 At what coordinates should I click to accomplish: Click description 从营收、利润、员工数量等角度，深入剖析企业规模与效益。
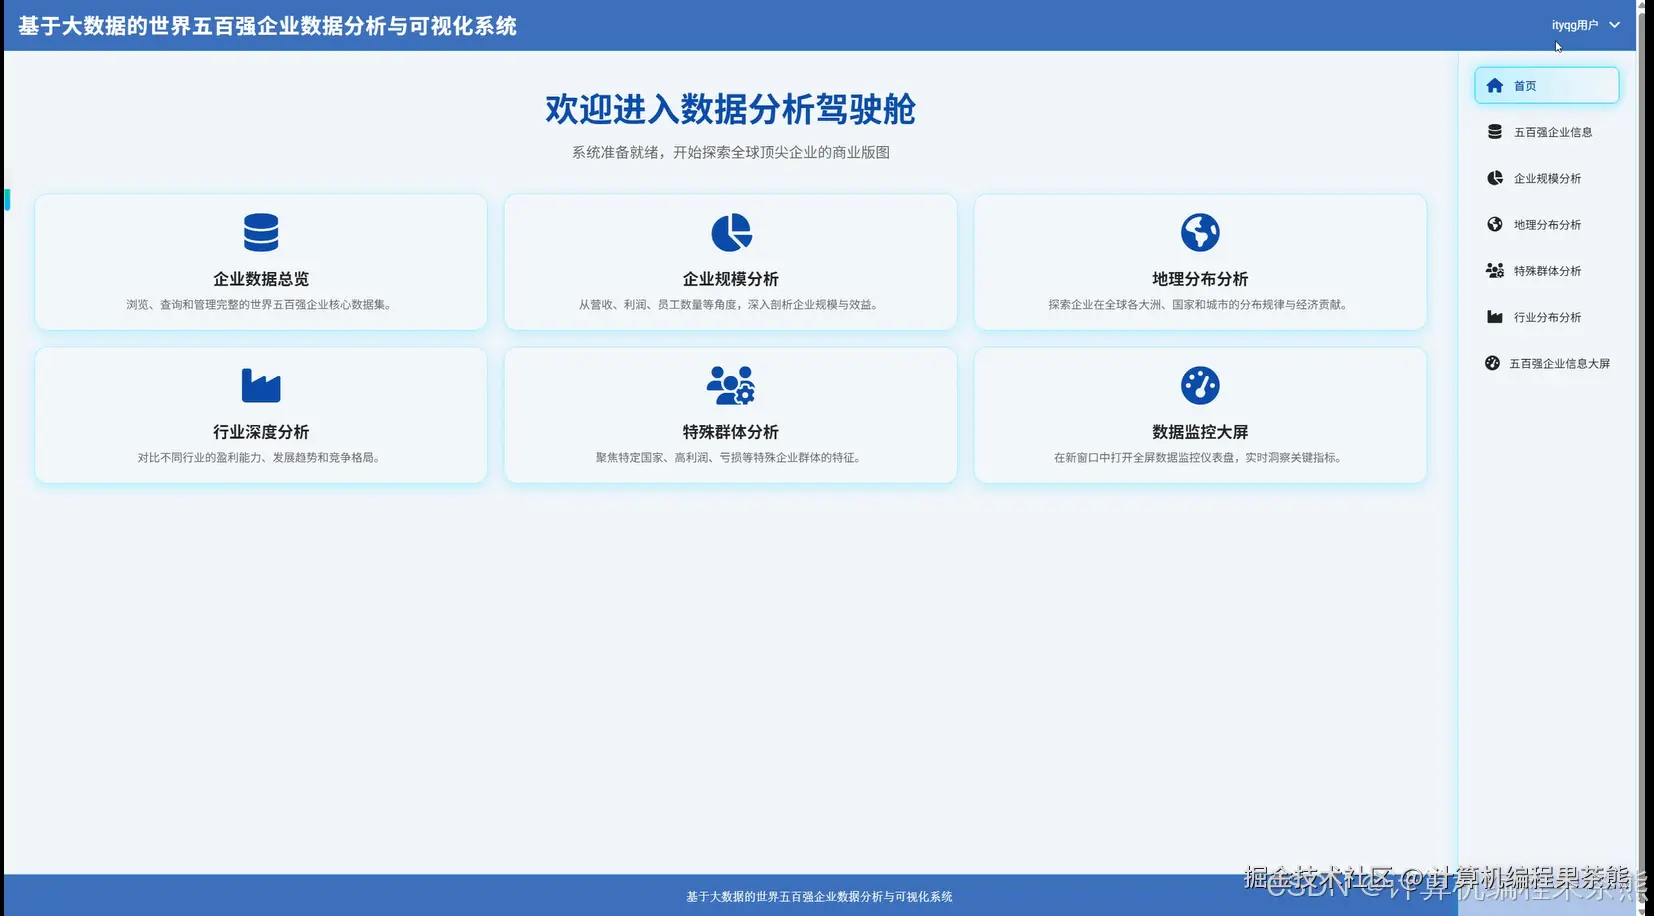point(731,304)
